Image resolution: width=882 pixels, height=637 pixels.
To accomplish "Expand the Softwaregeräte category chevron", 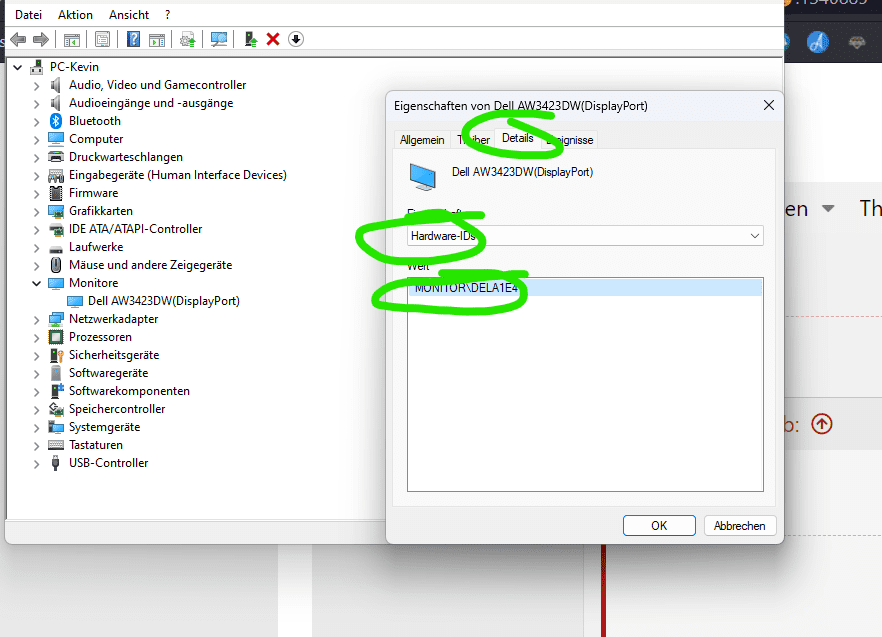I will pos(37,374).
